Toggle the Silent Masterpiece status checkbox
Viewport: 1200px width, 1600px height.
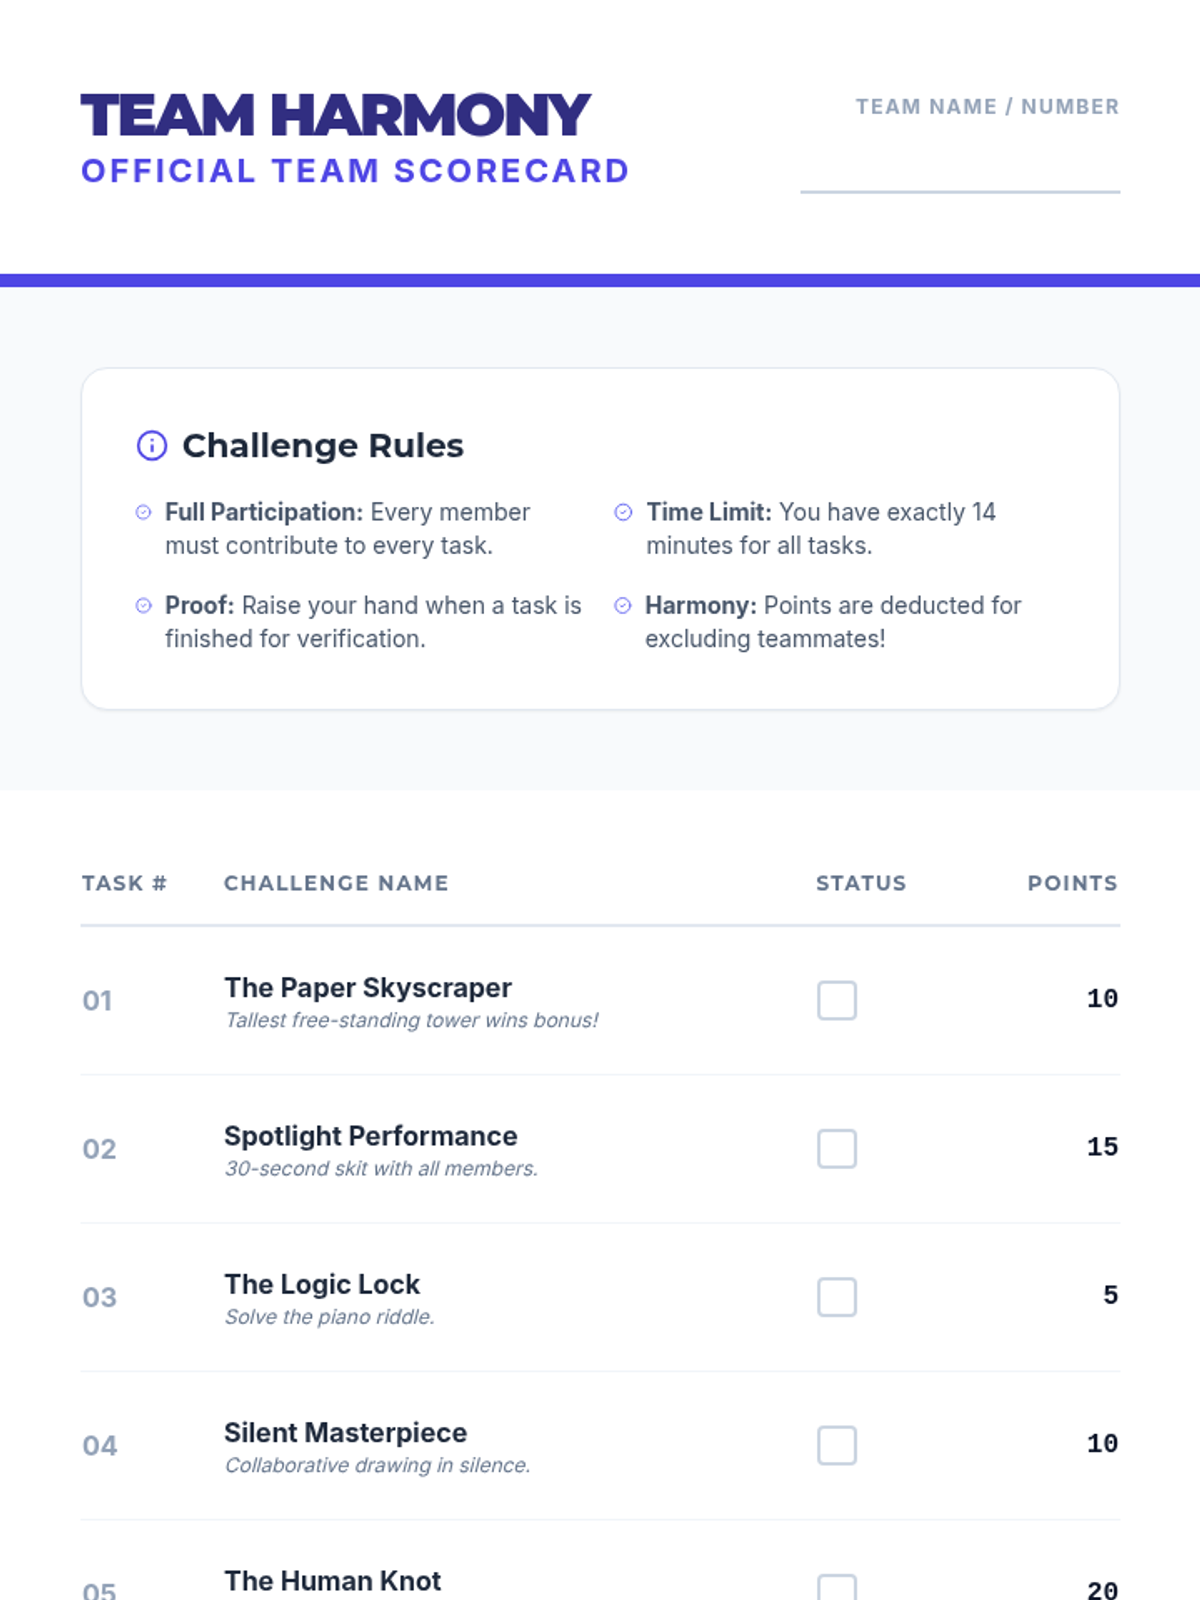point(837,1445)
